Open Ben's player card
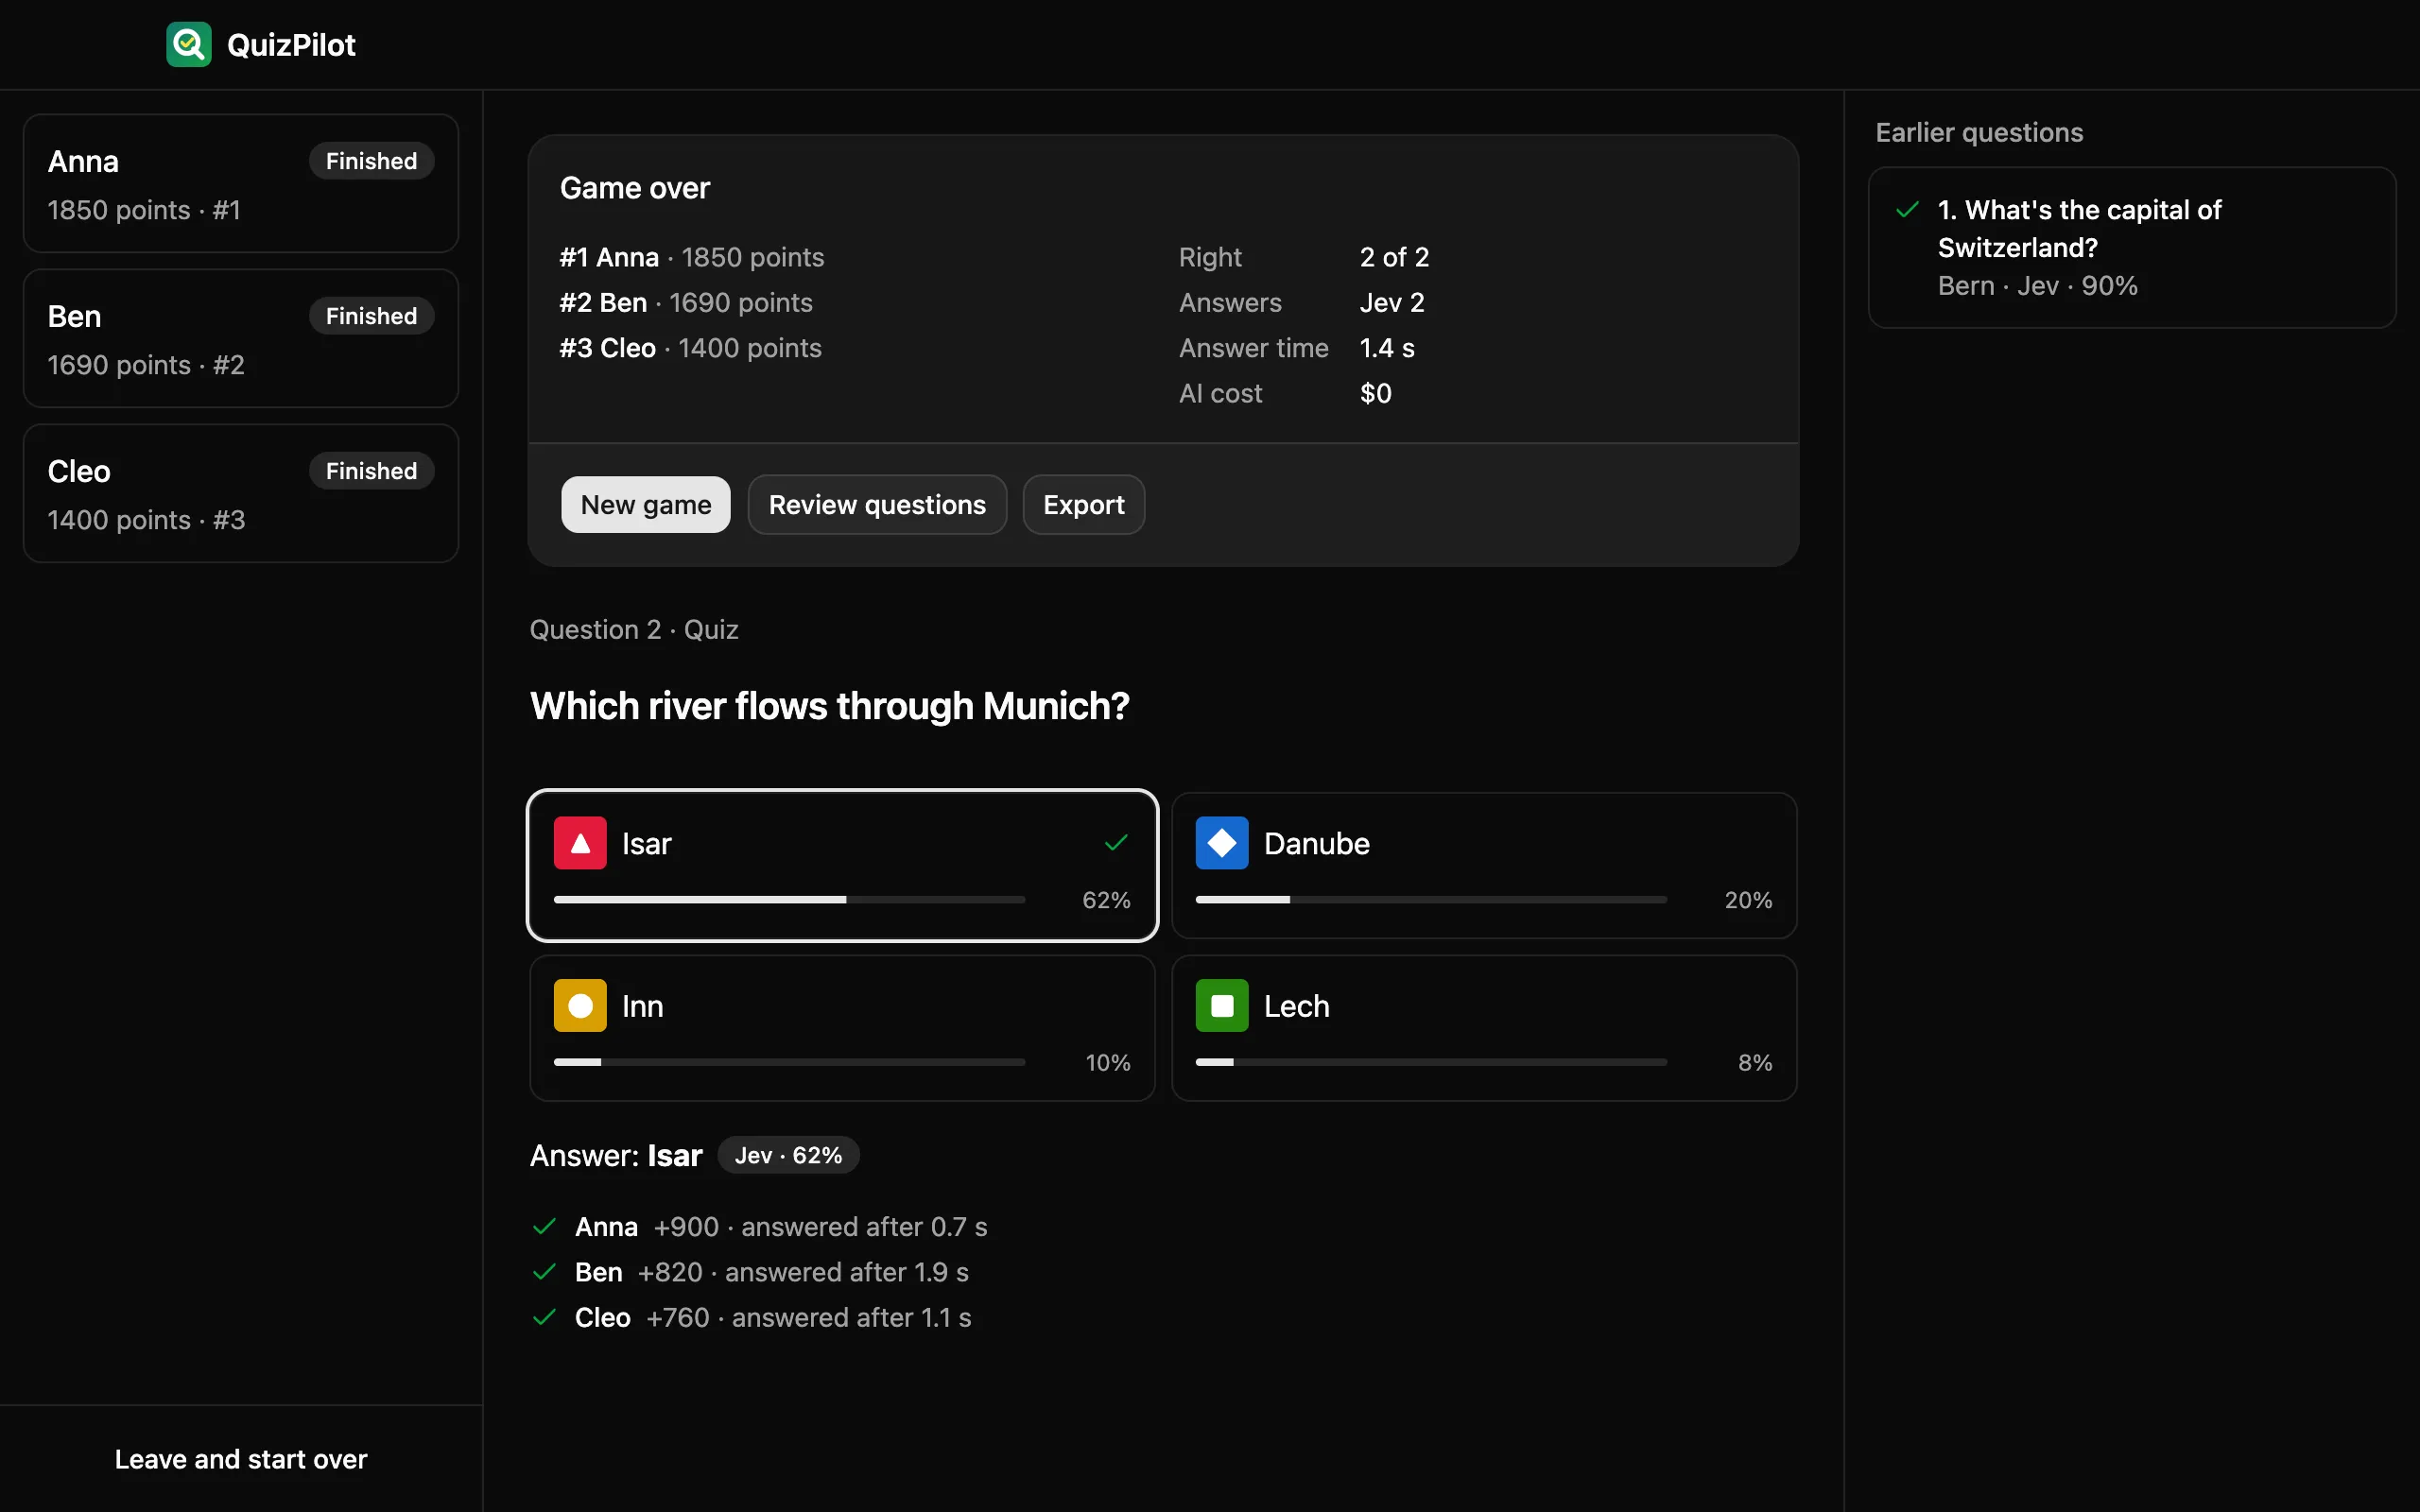 241,338
